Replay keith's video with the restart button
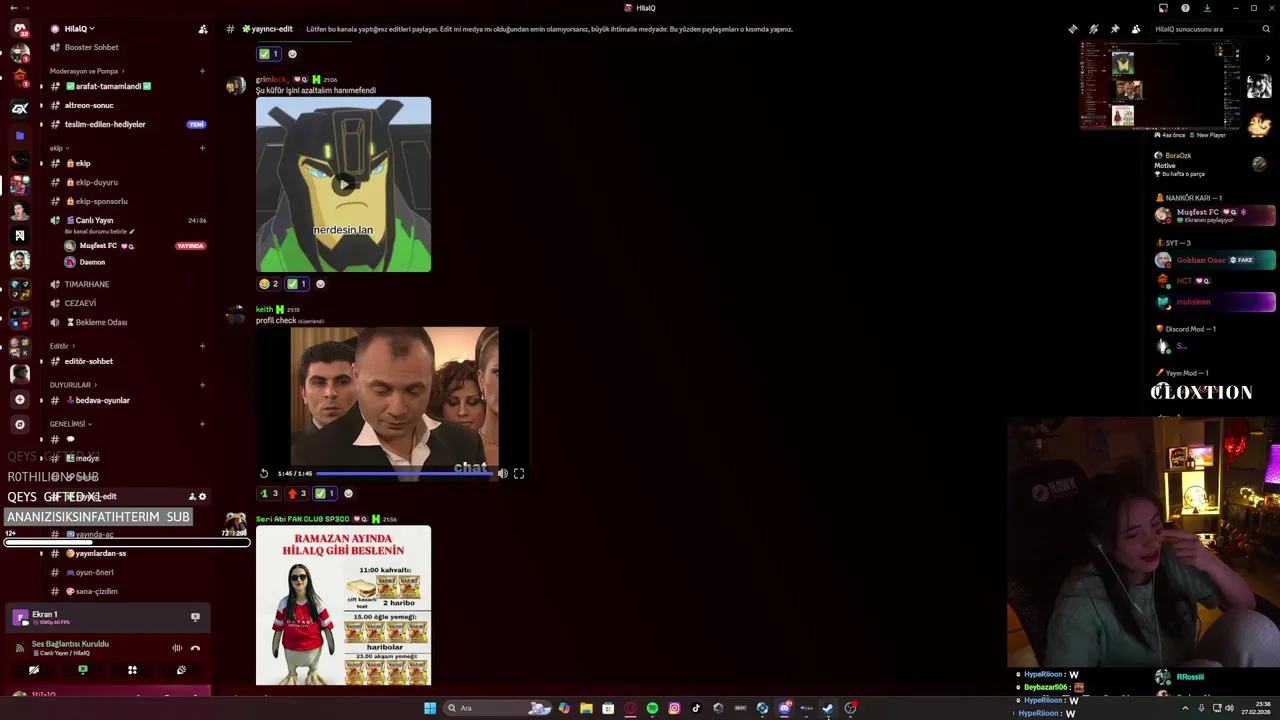Image resolution: width=1280 pixels, height=720 pixels. (x=264, y=473)
